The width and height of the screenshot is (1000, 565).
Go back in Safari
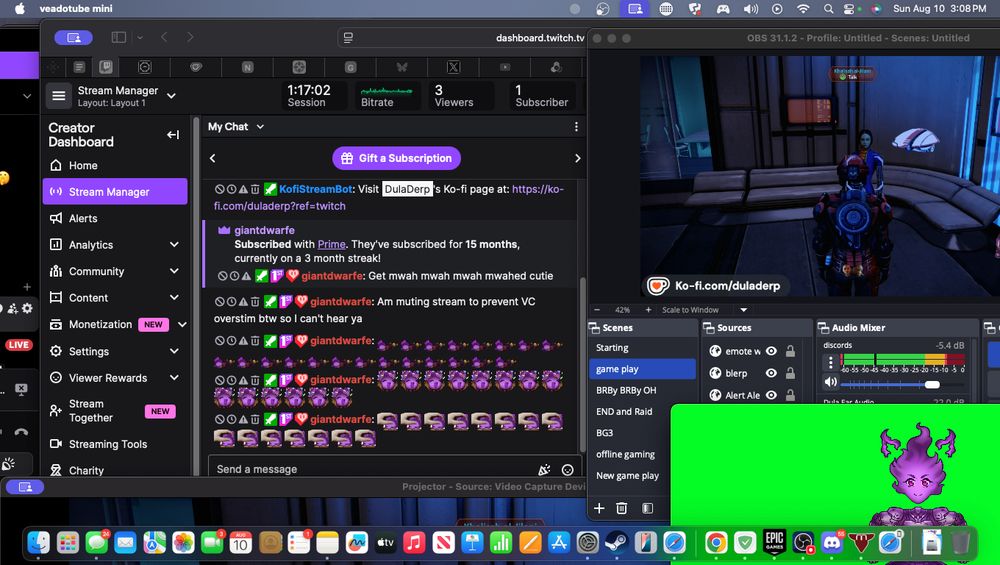(165, 38)
